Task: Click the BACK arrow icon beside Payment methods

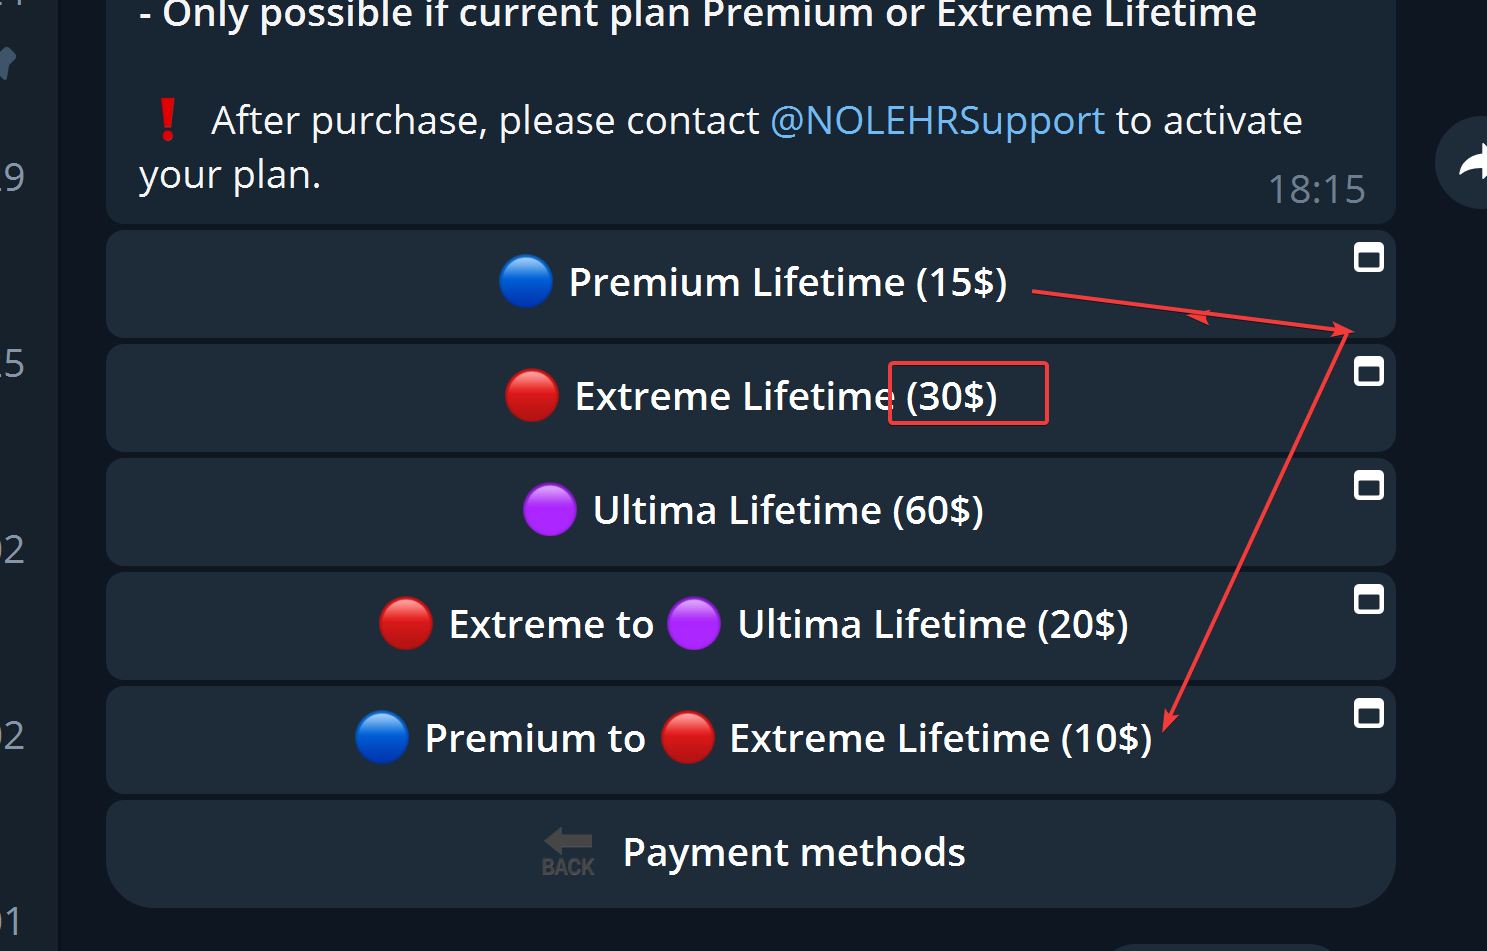Action: pos(568,852)
